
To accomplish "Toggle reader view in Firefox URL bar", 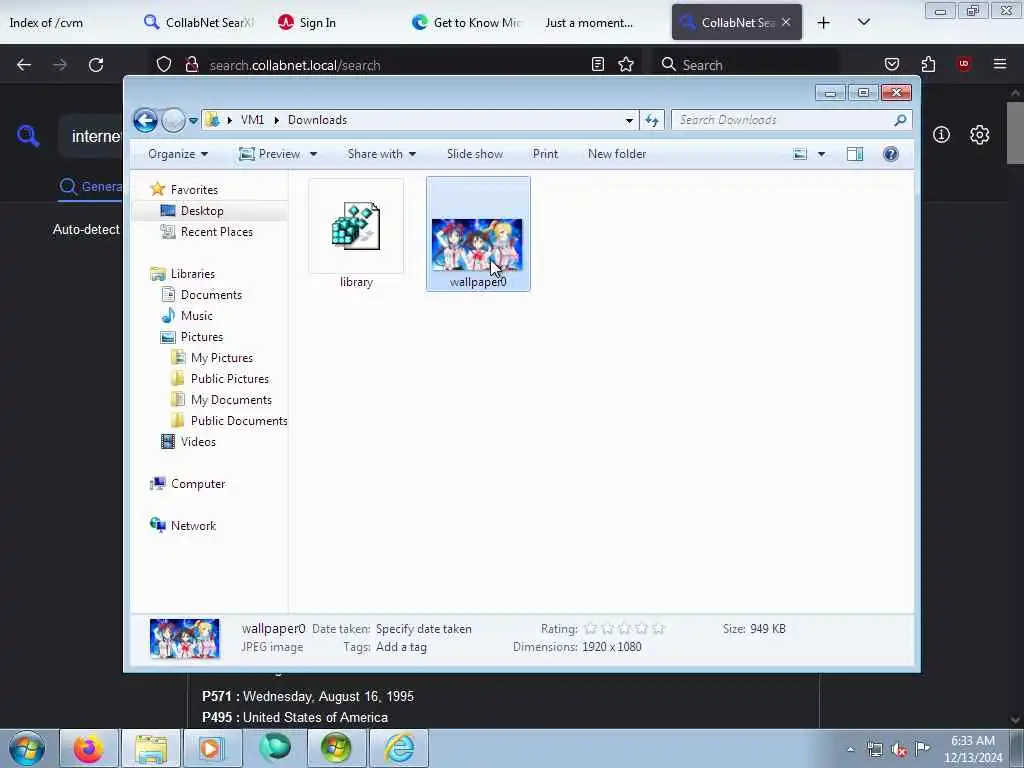I will (598, 64).
